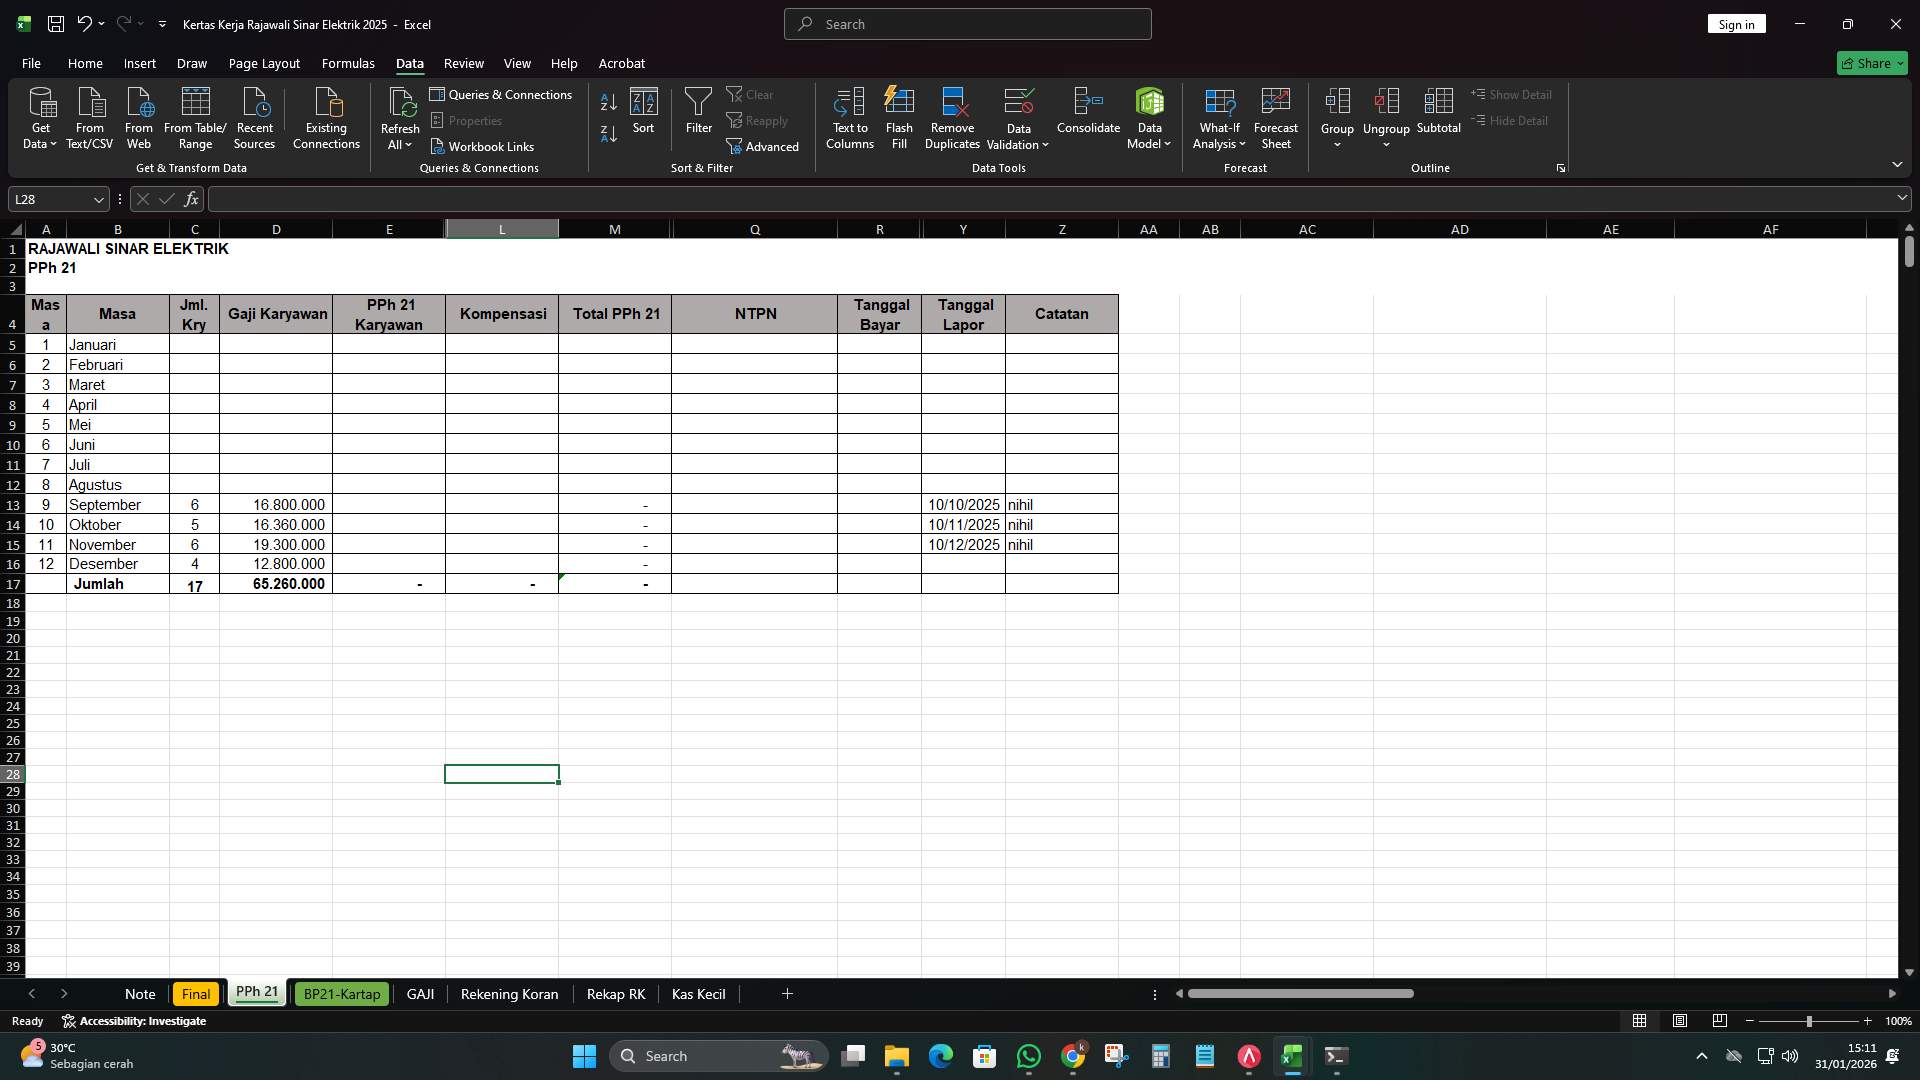1920x1080 pixels.
Task: Open the Consolidate tool
Action: point(1088,117)
